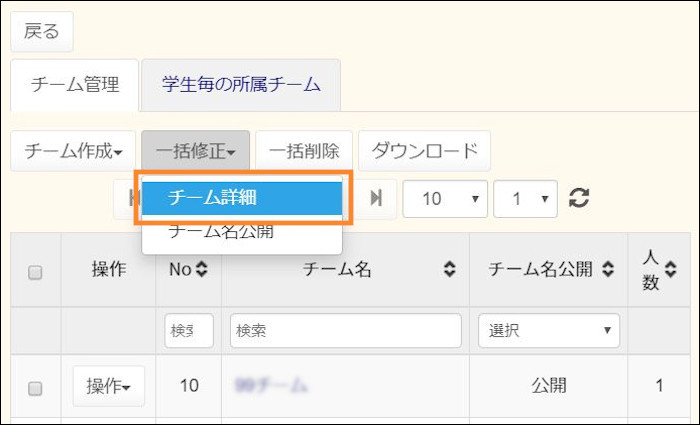This screenshot has width=700, height=425.
Task: Open the page number selector showing 1
Action: [525, 198]
